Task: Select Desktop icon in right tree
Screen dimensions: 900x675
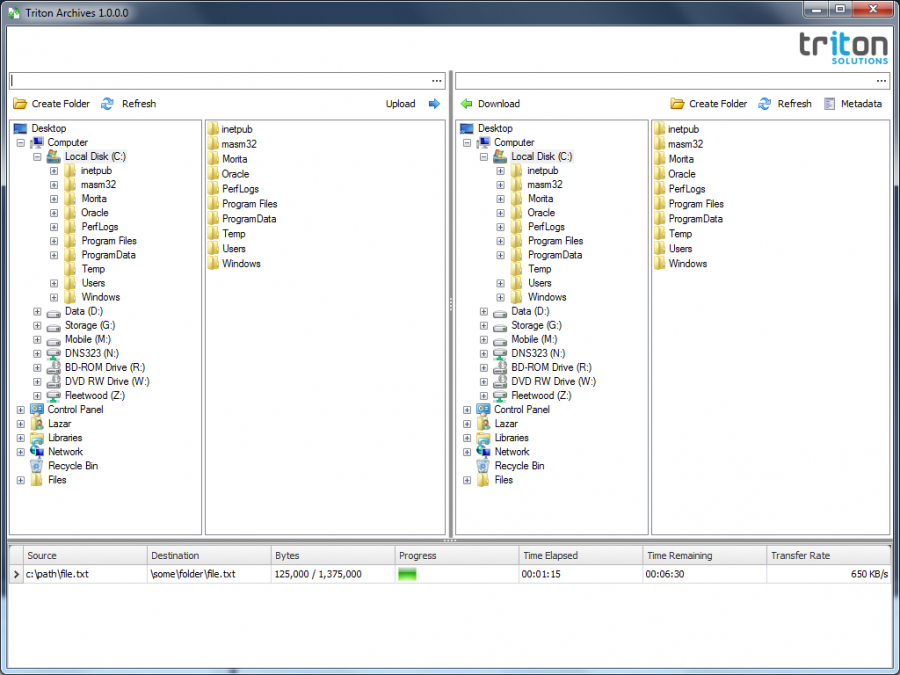Action: (467, 129)
